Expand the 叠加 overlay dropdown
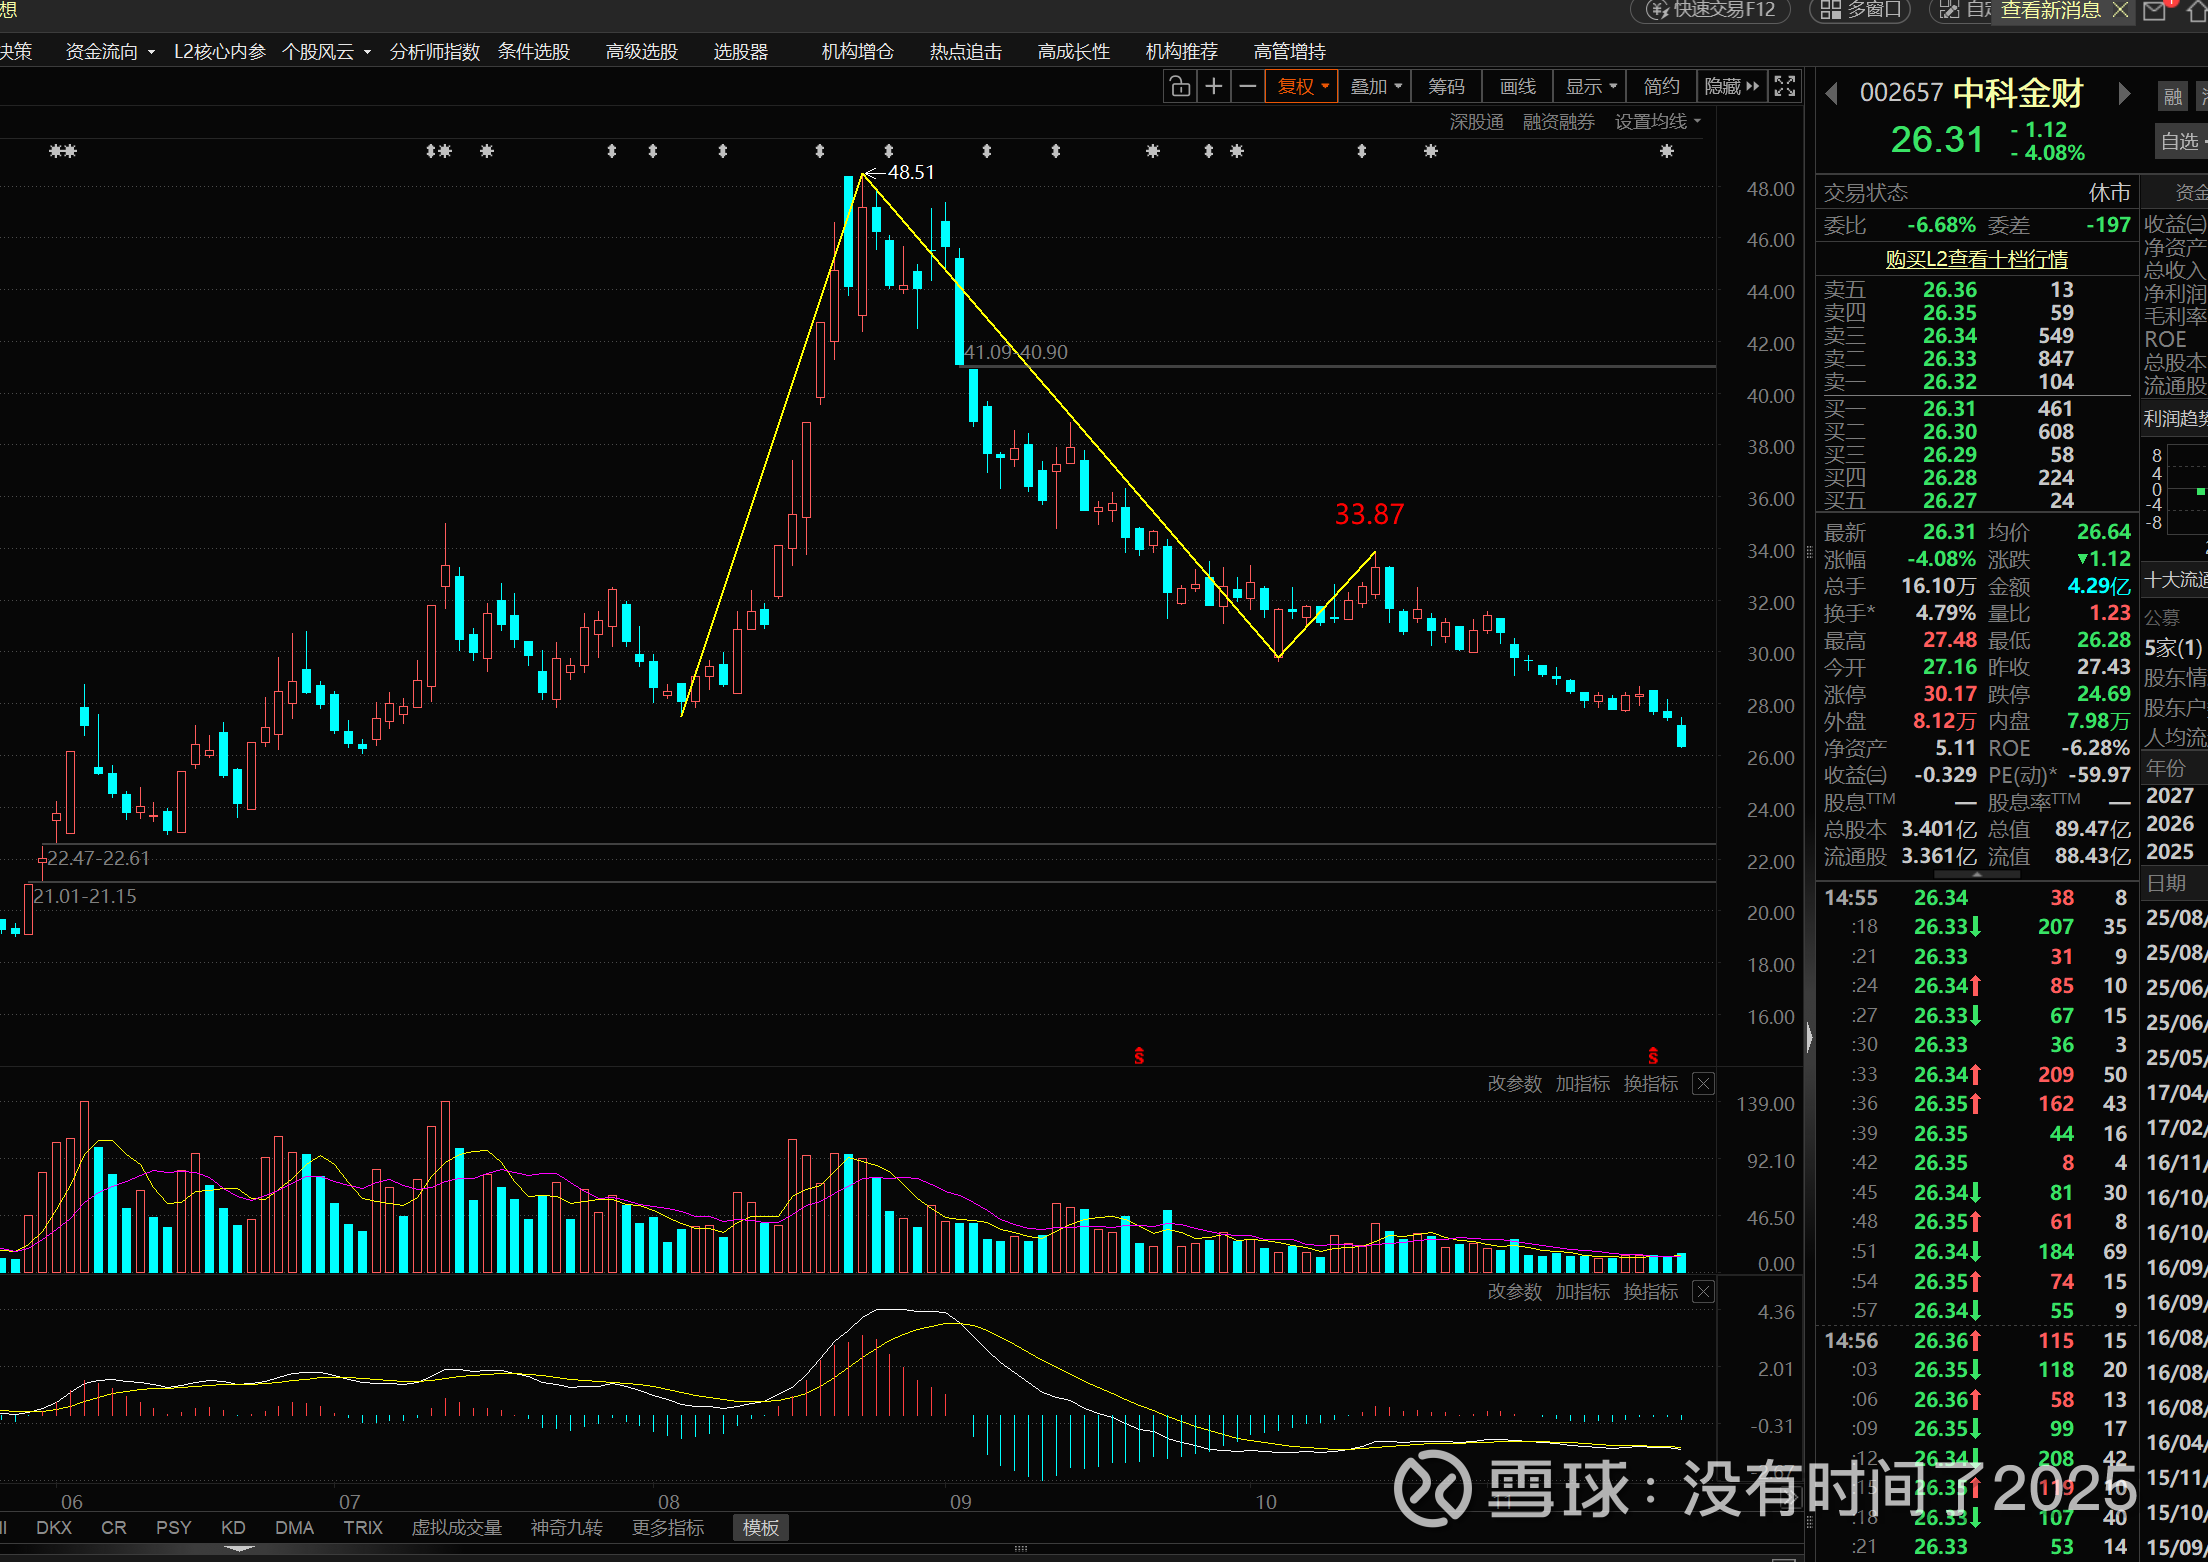Screen dimensions: 2208x1562 [x=1375, y=87]
